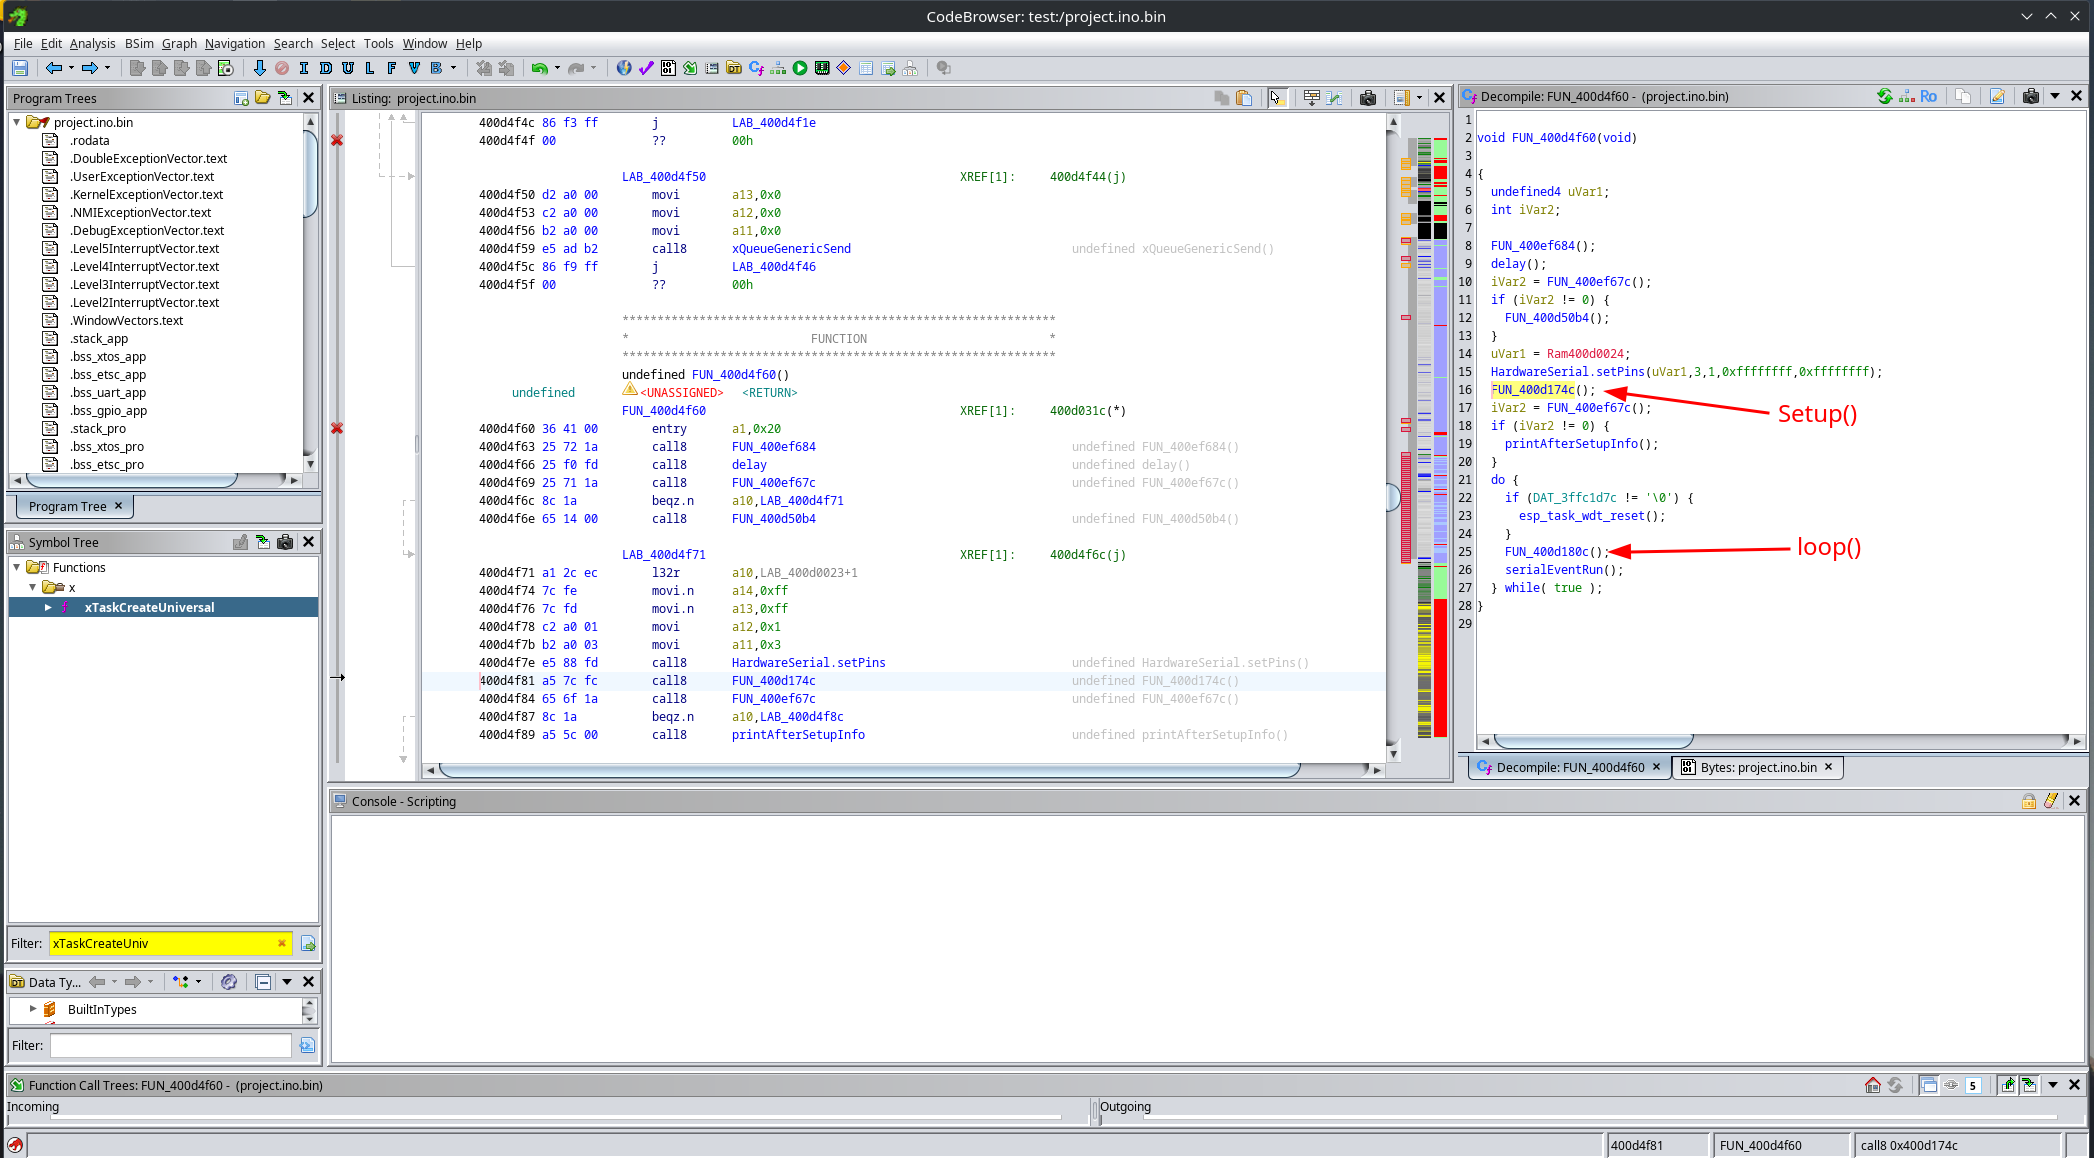This screenshot has width=2094, height=1158.
Task: Toggle 'Ro' read-only highlight in Decompile panel
Action: click(x=1928, y=96)
